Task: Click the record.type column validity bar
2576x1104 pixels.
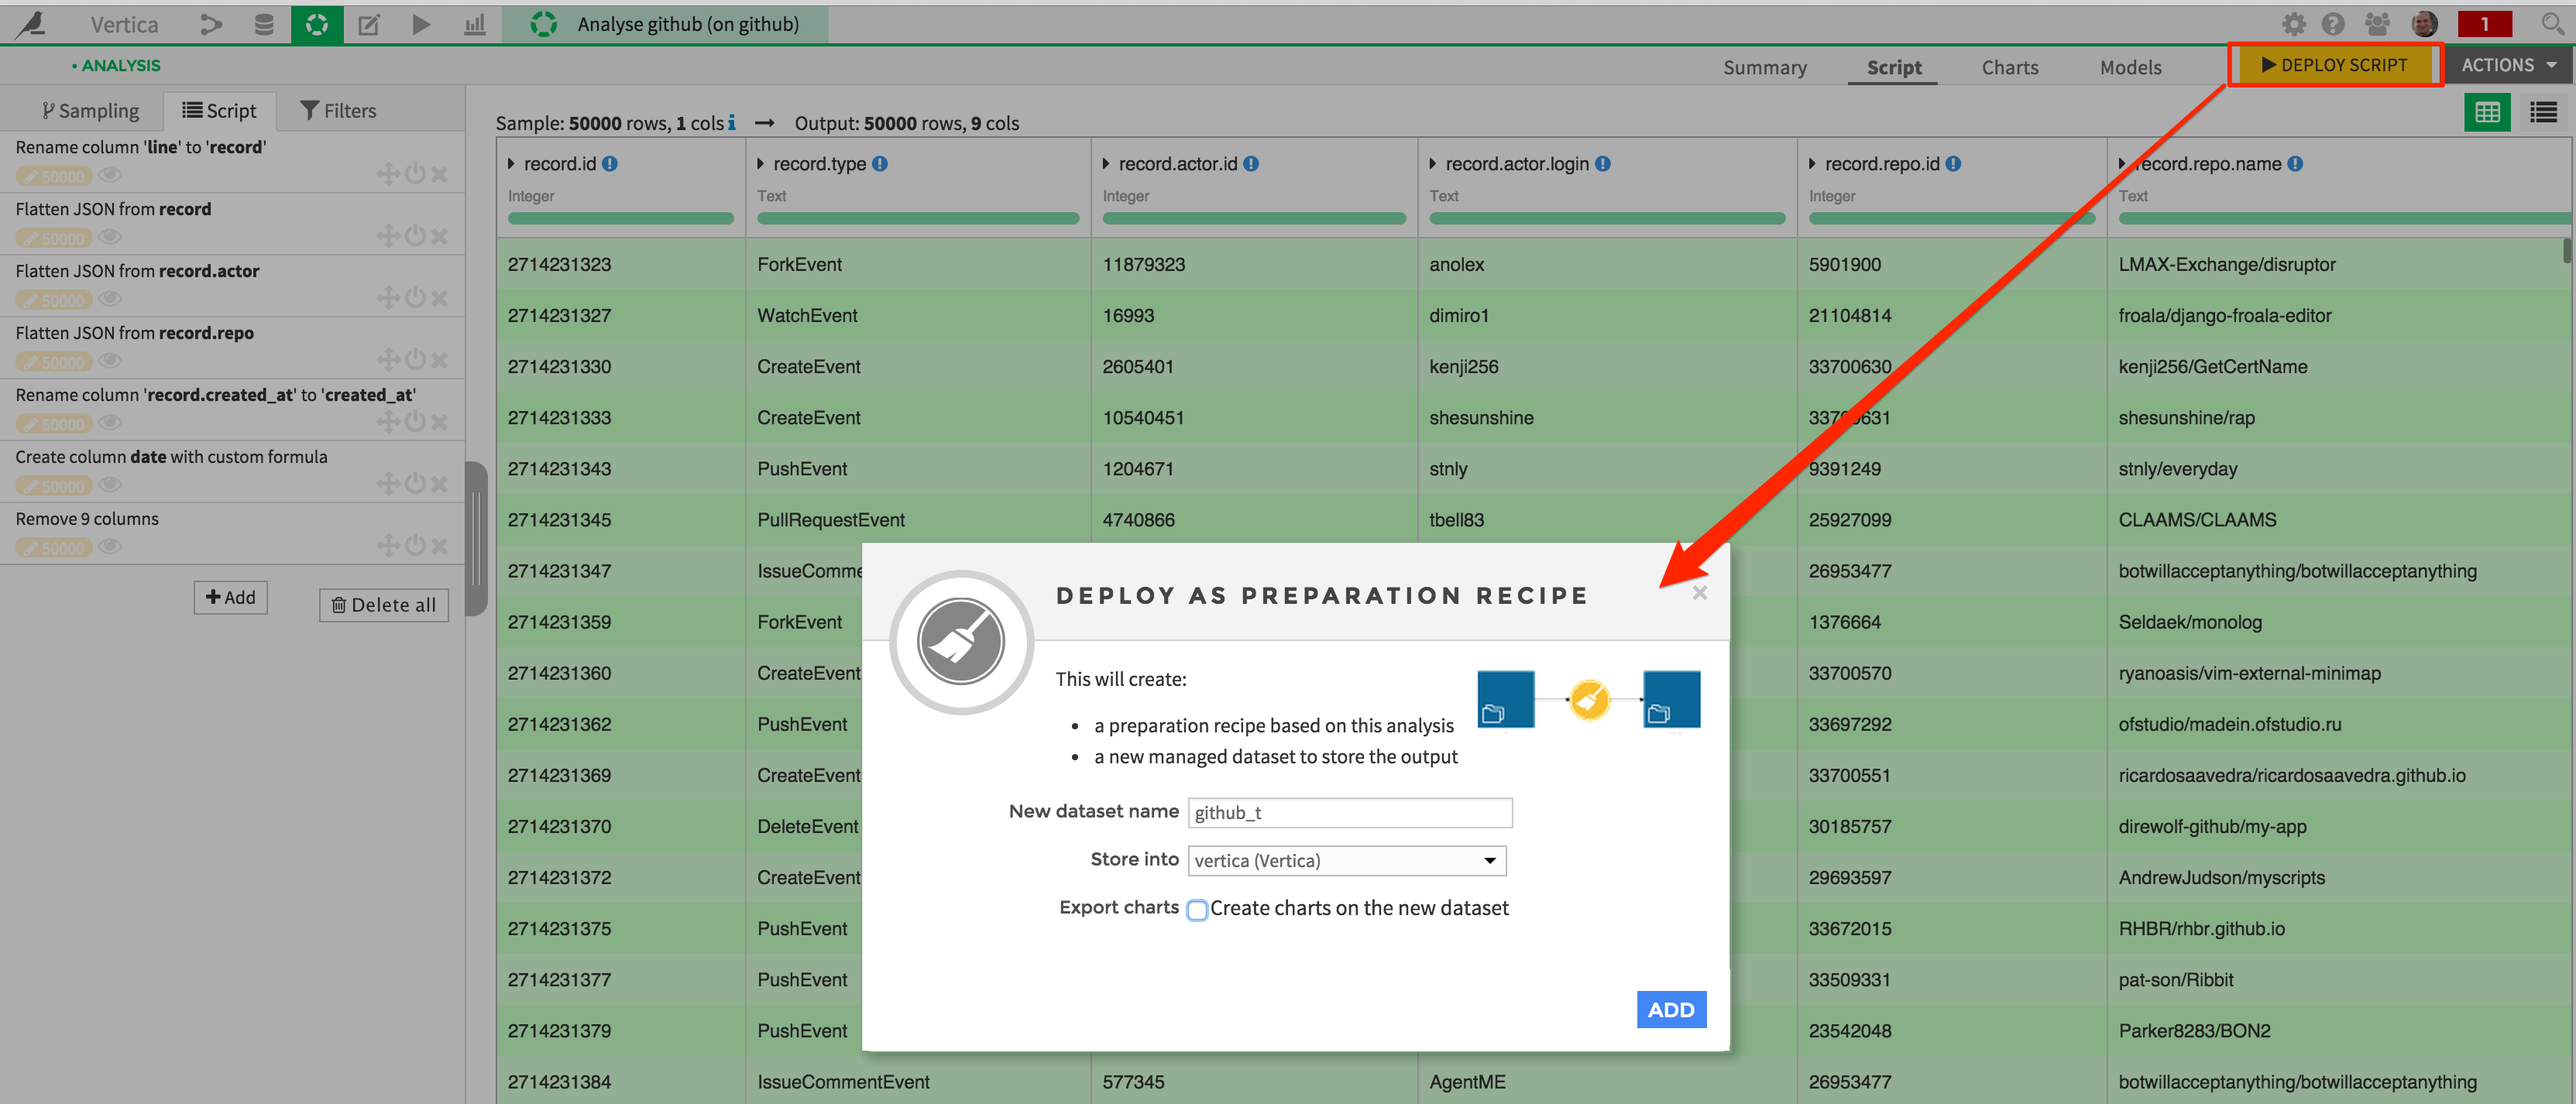Action: click(x=917, y=218)
